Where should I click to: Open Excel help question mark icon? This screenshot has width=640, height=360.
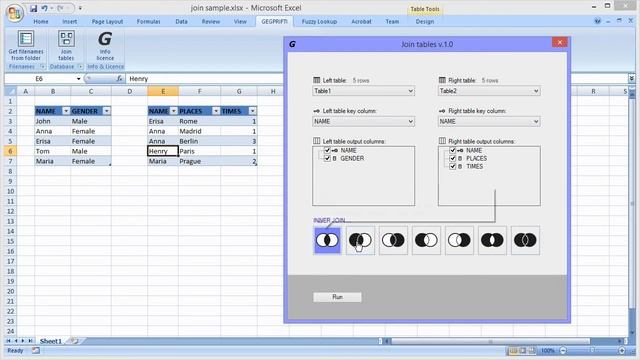pyautogui.click(x=598, y=21)
